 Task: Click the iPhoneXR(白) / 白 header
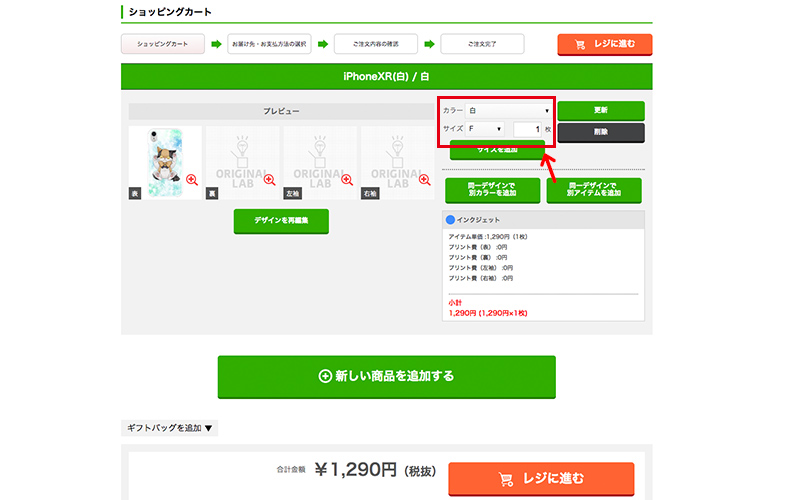tap(387, 77)
